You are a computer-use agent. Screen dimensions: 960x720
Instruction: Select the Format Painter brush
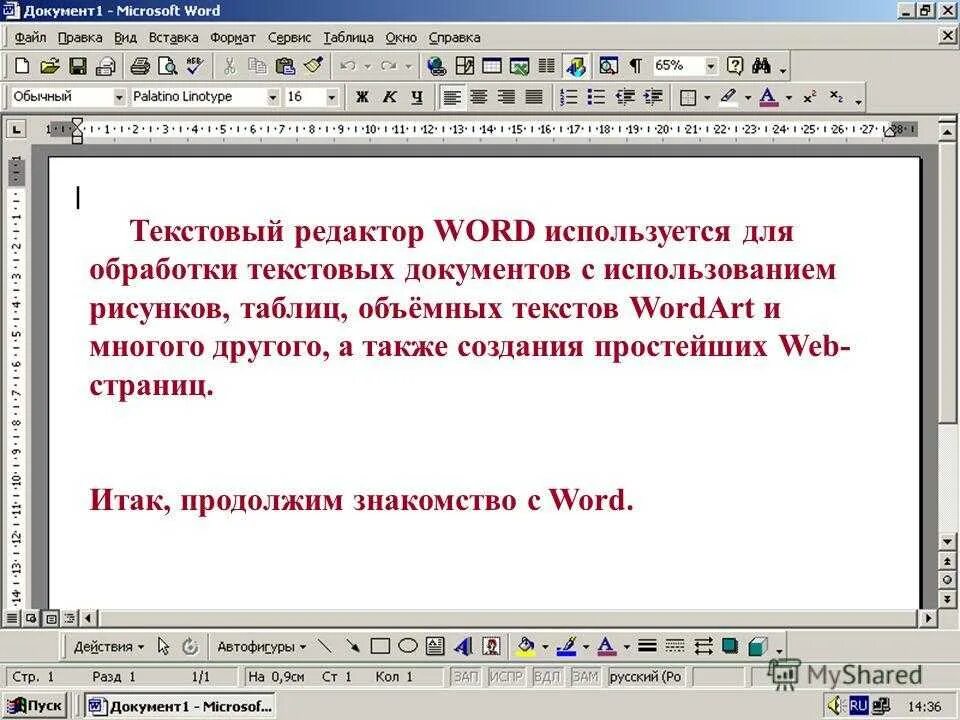point(313,66)
